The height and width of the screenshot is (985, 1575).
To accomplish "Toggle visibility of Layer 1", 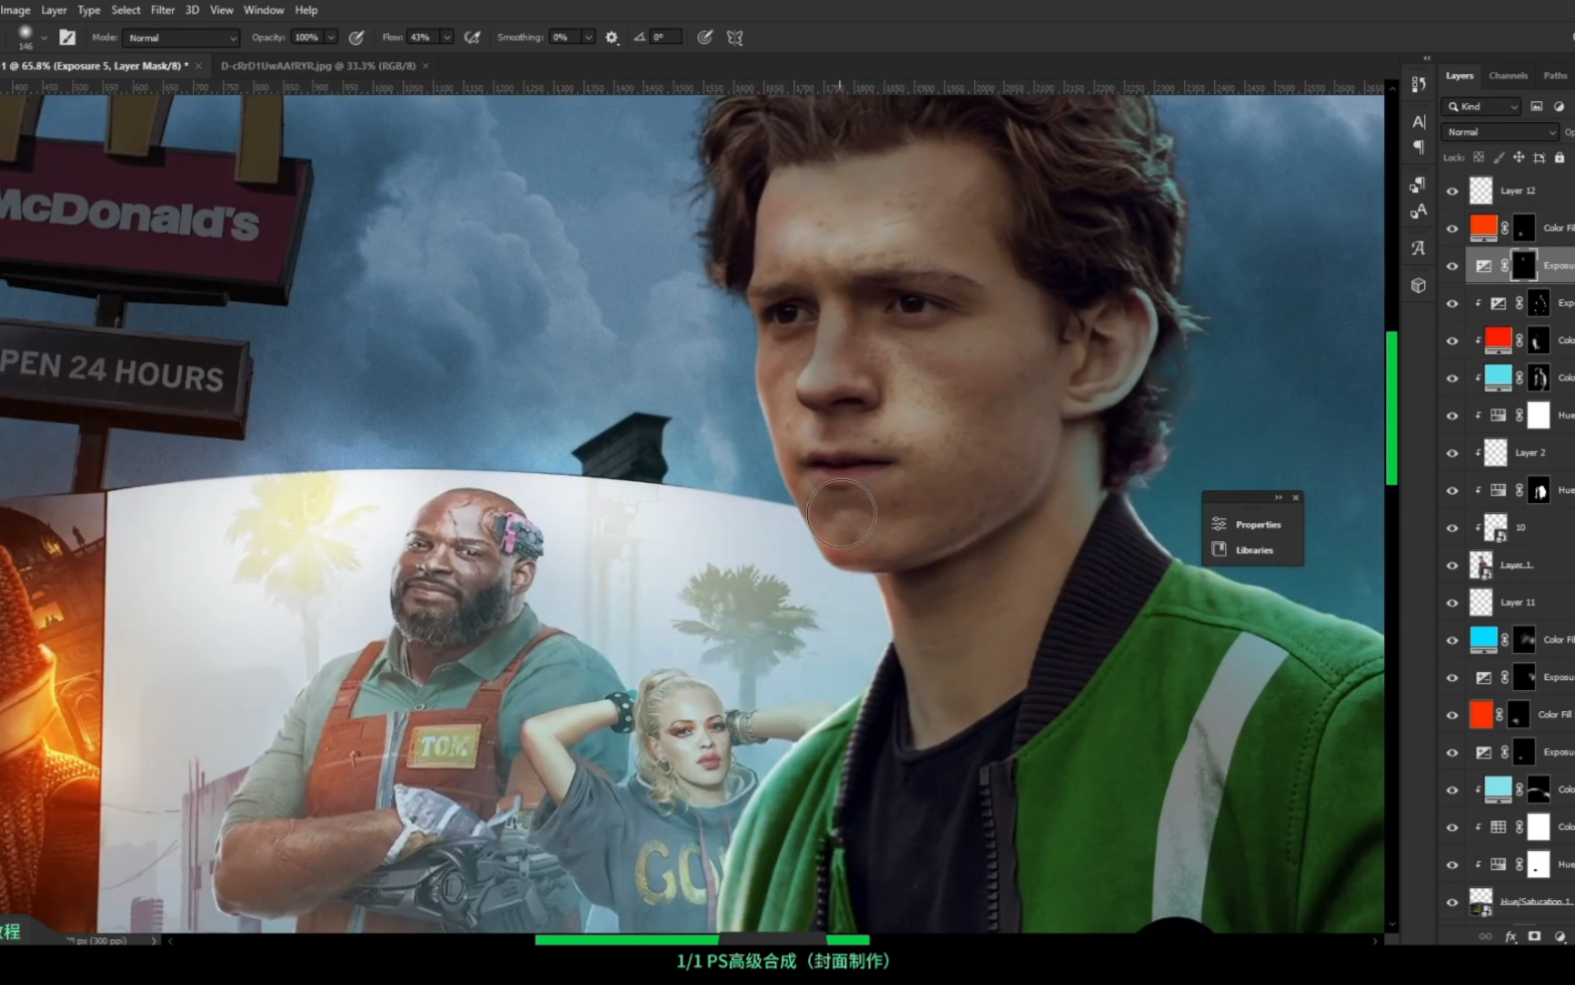I will (1452, 565).
